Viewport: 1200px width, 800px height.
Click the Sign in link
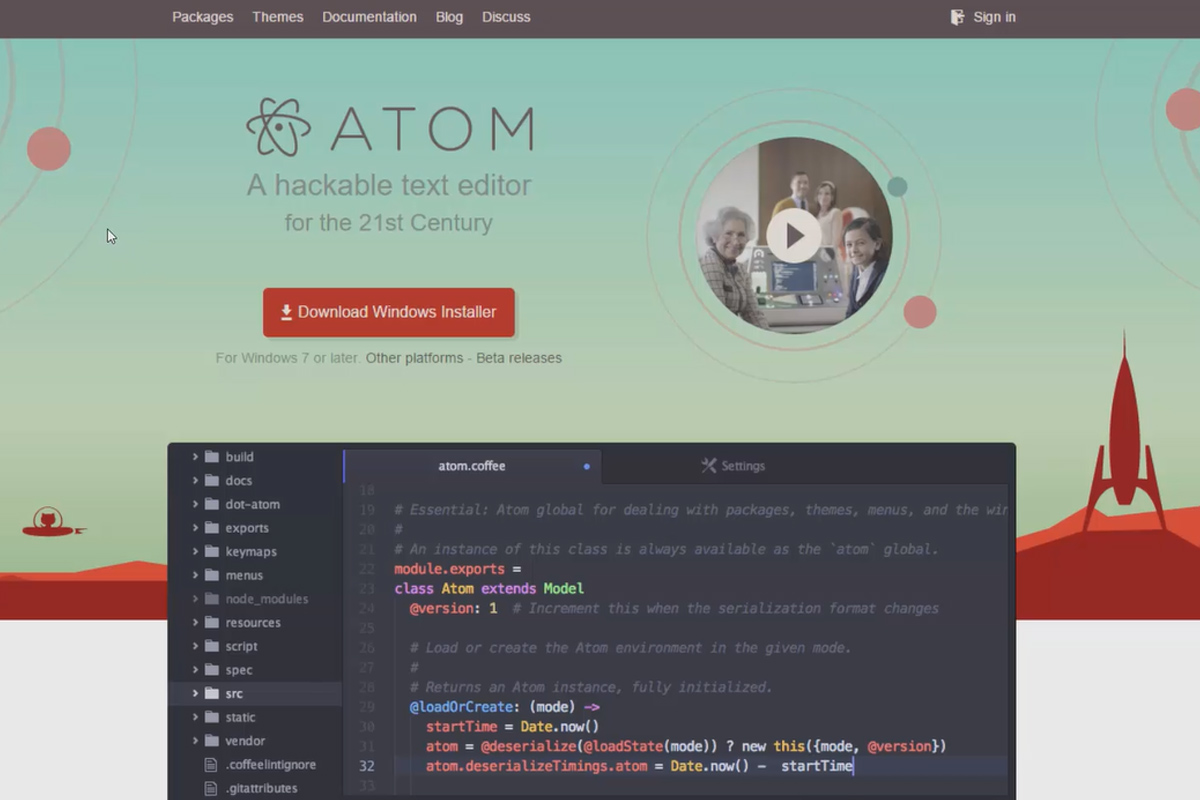tap(994, 17)
